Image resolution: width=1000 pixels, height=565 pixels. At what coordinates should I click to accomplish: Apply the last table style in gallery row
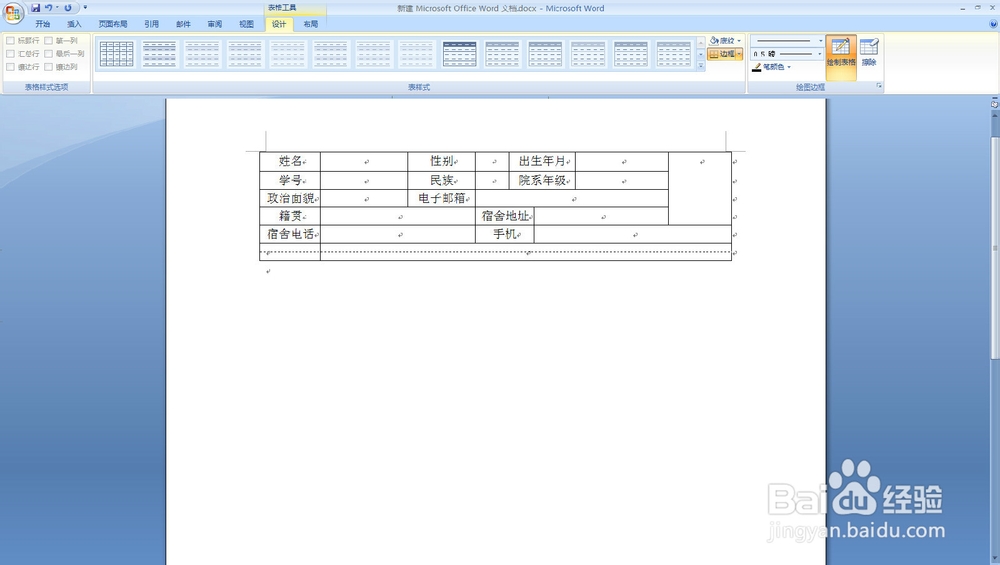[673, 54]
